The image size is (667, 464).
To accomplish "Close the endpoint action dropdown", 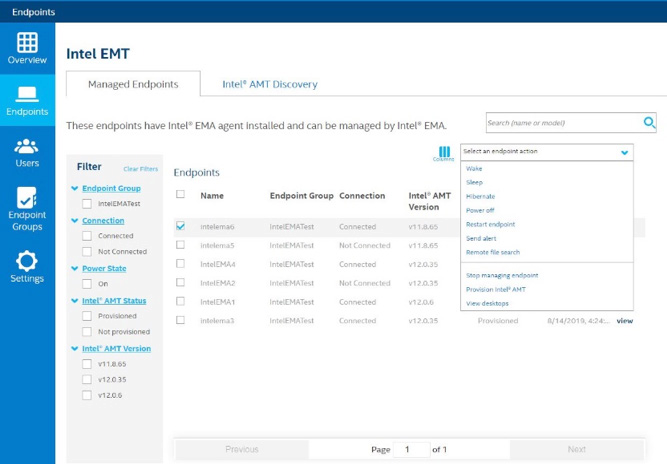I will 624,152.
